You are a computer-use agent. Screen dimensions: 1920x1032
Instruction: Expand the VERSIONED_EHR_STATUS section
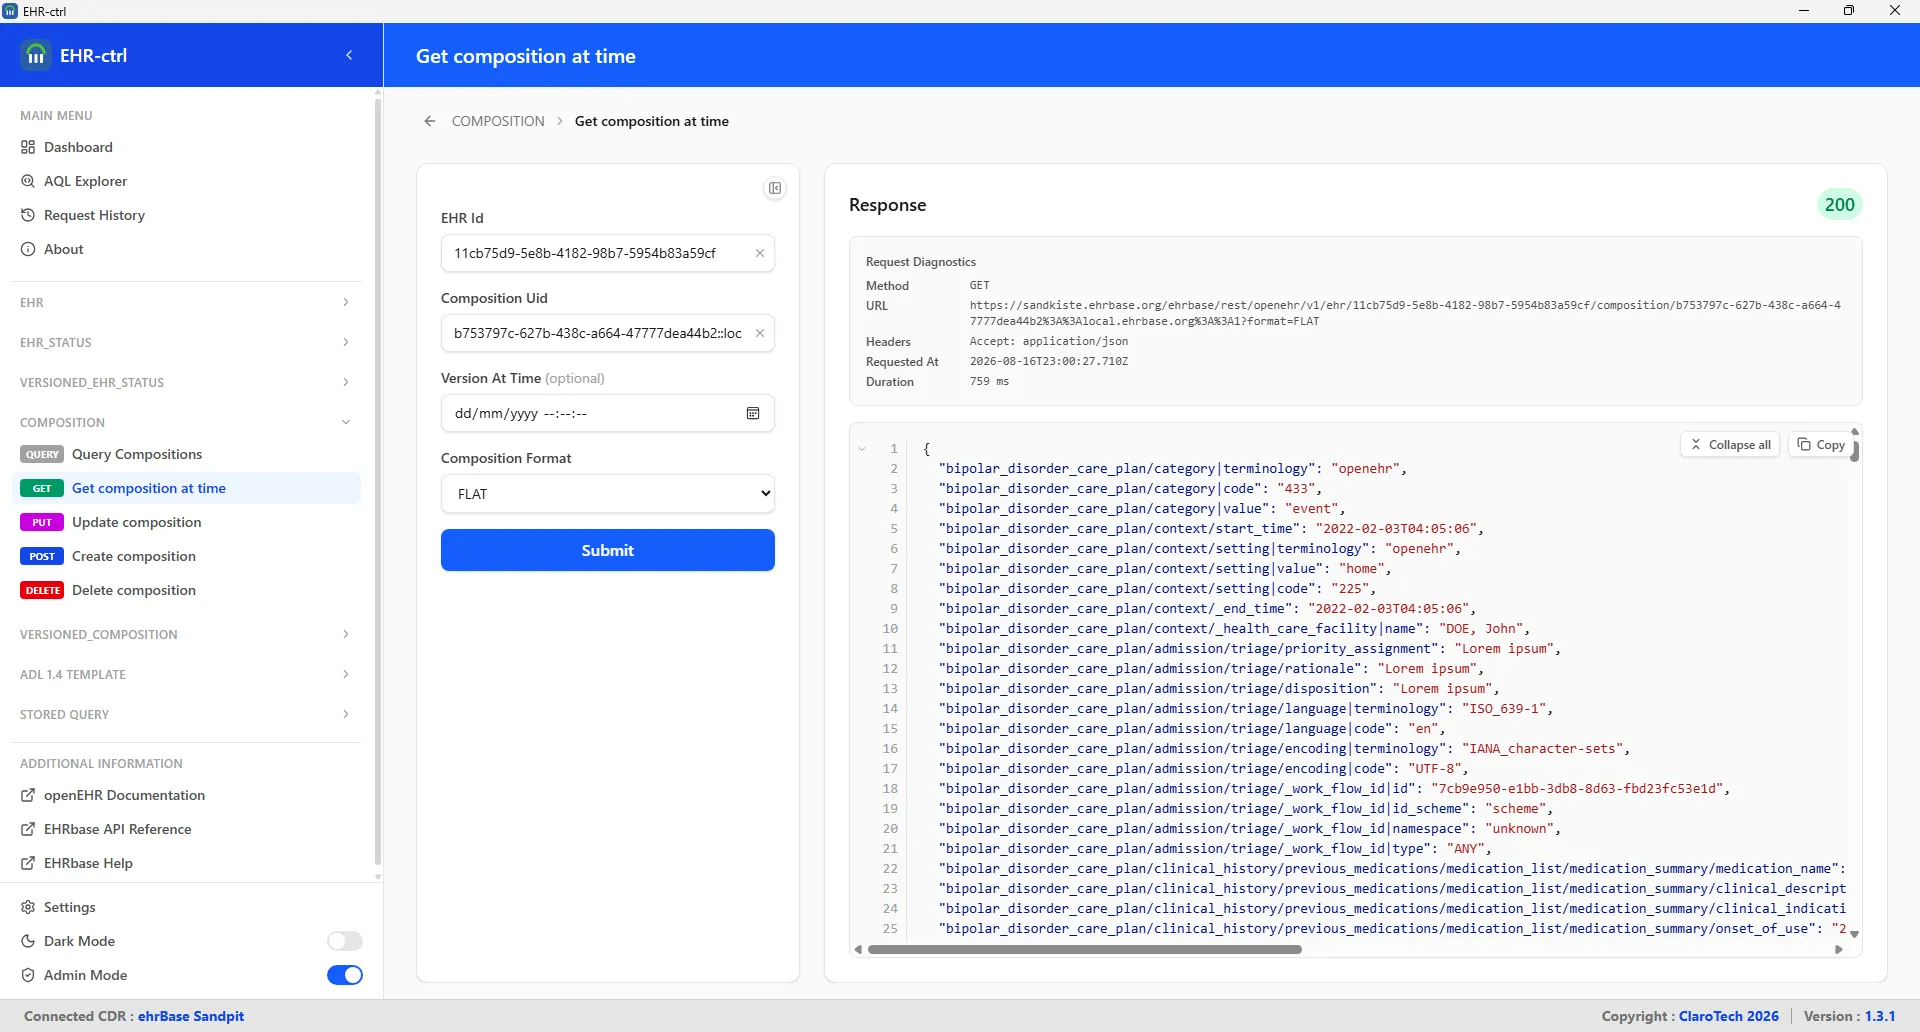(186, 382)
